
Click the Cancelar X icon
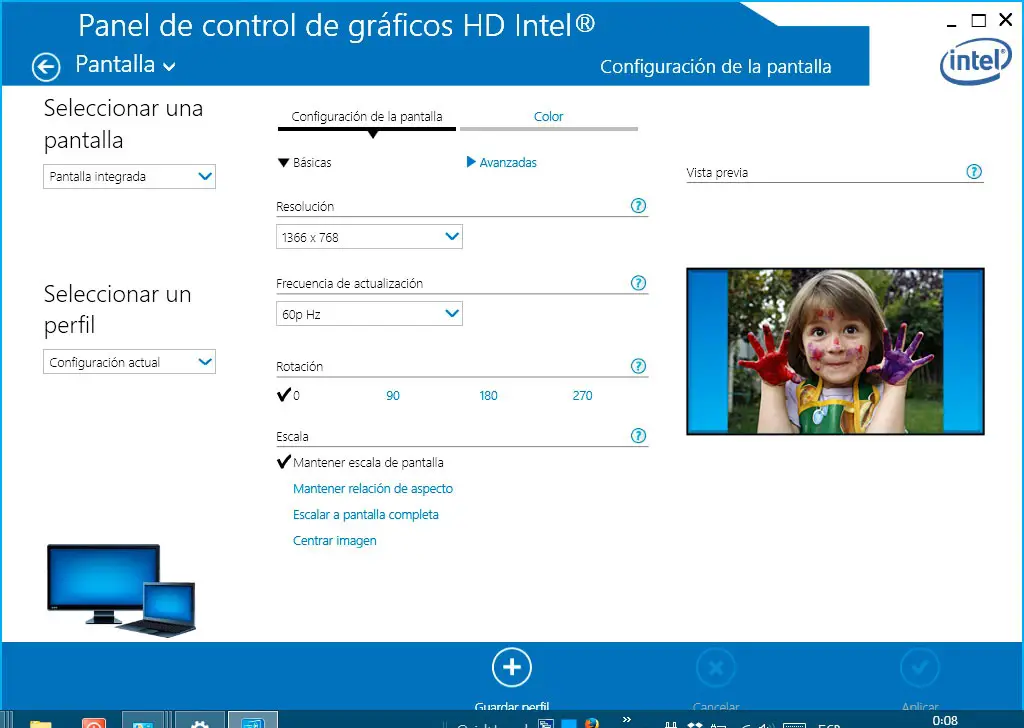pos(716,667)
